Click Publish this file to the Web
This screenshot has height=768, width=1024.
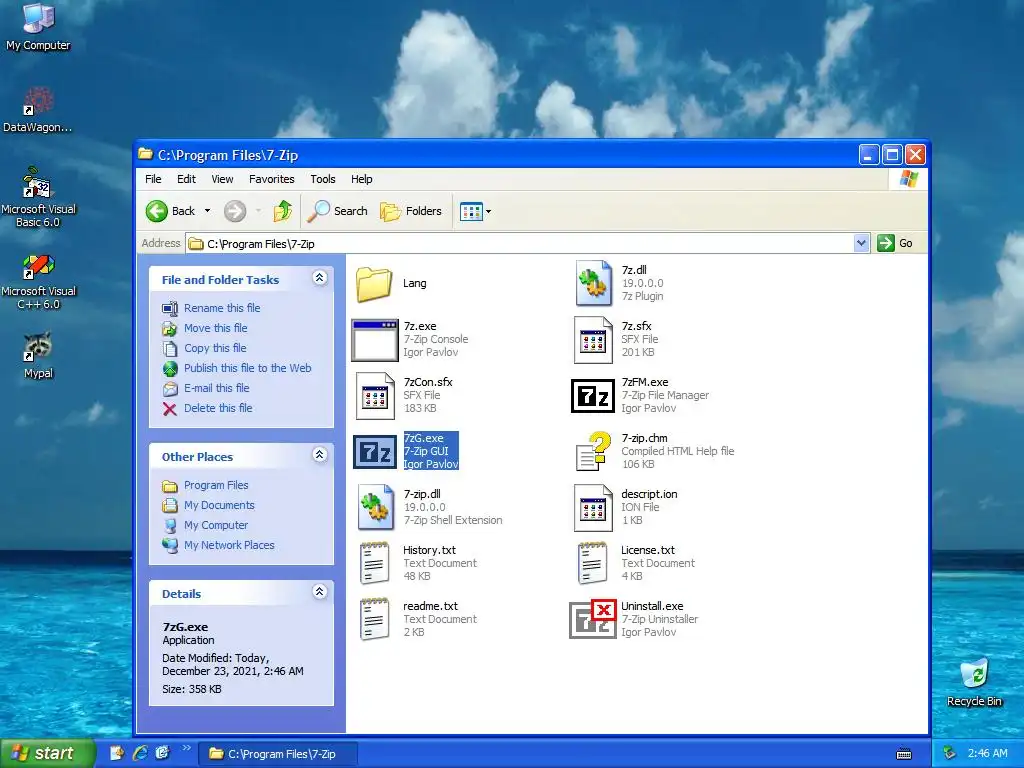pos(248,368)
